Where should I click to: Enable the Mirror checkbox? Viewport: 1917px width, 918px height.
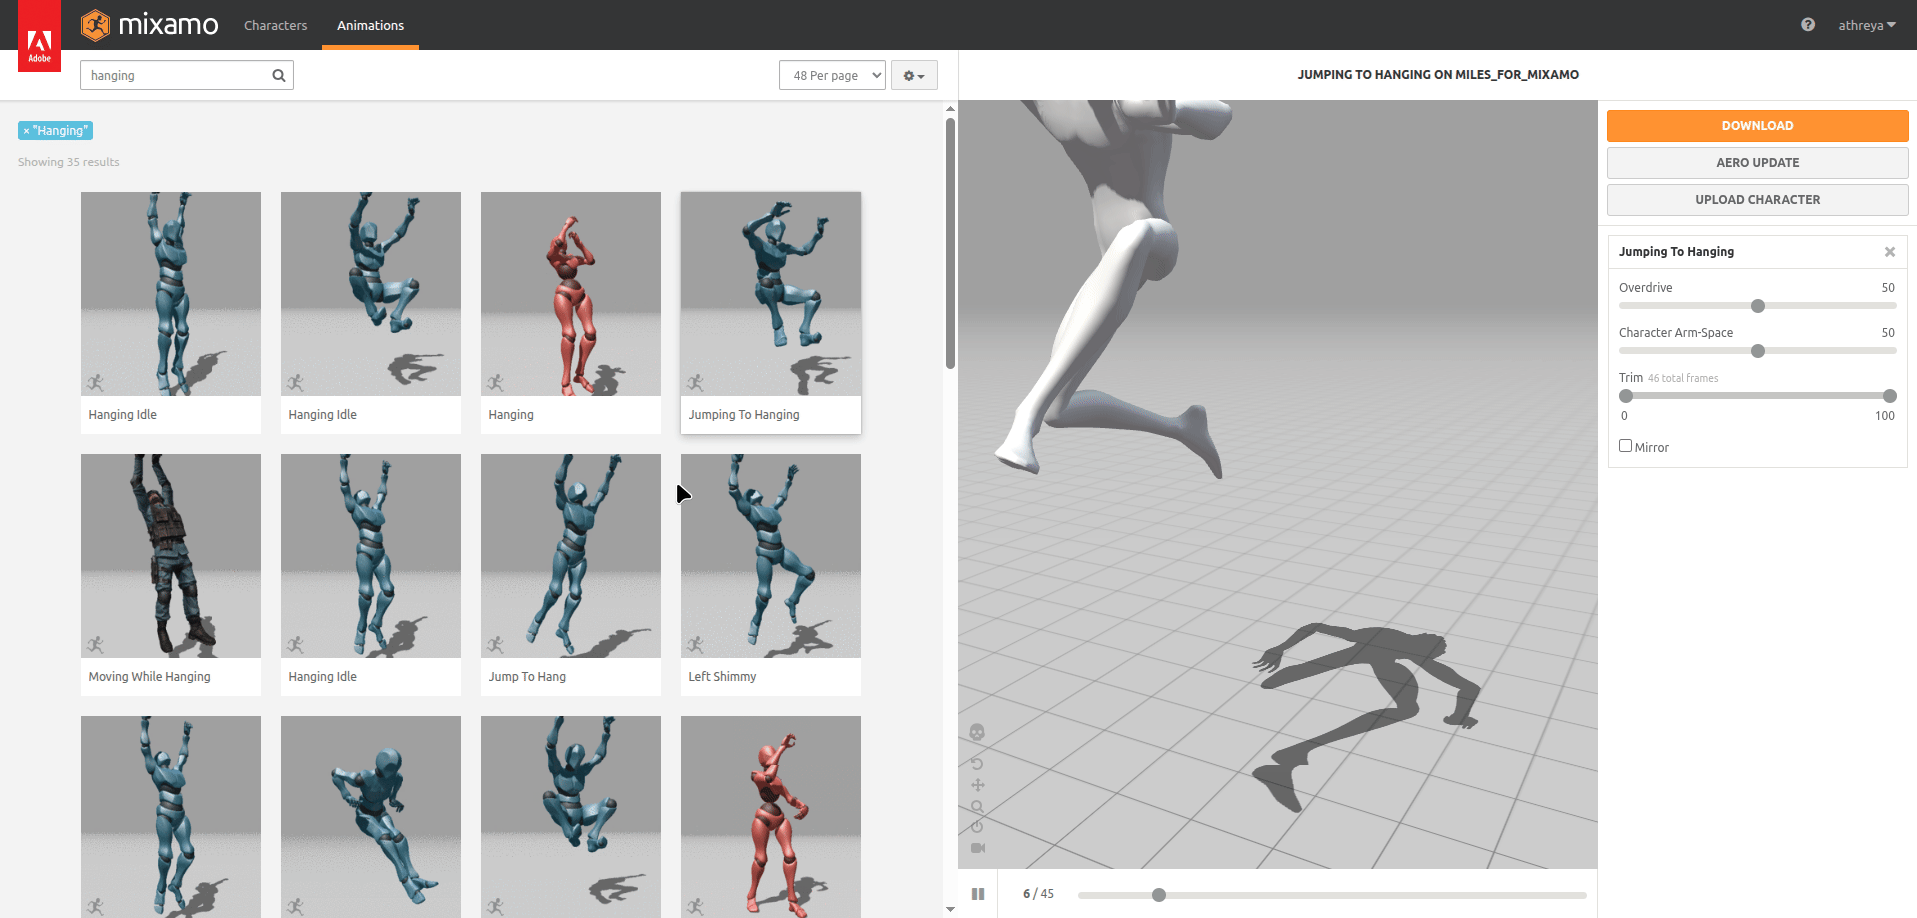1625,446
